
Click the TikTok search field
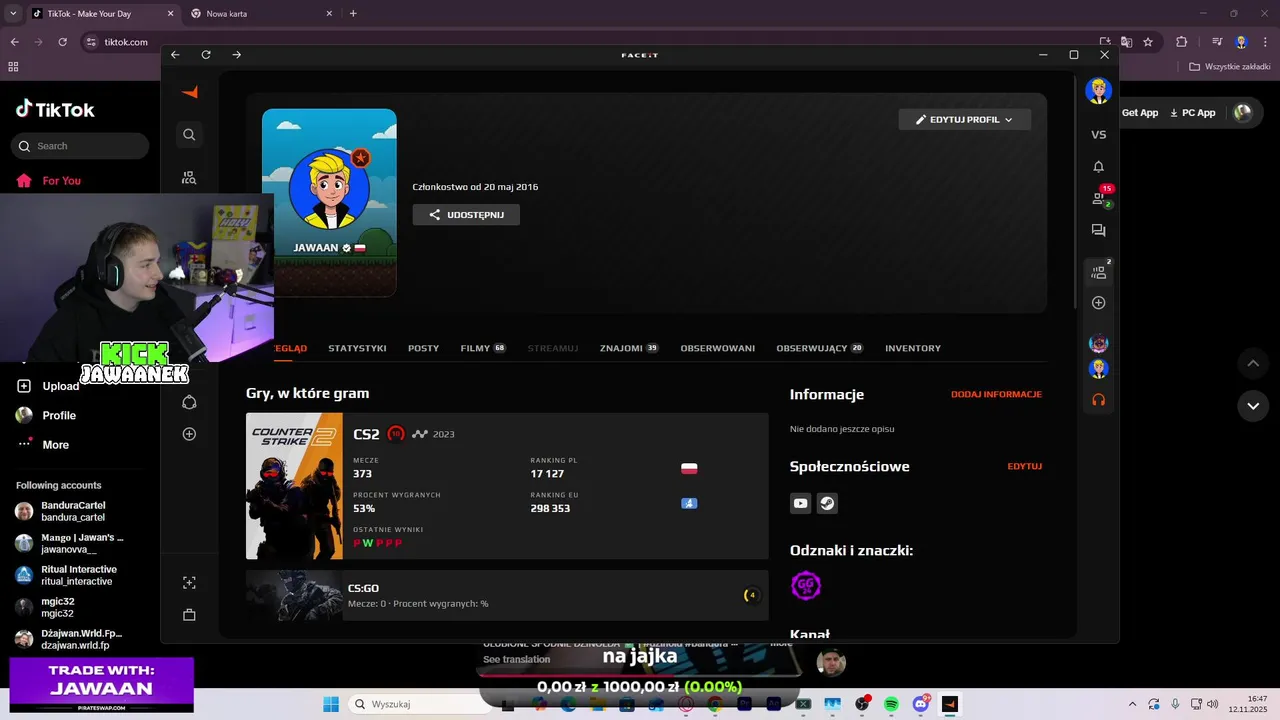coord(80,146)
